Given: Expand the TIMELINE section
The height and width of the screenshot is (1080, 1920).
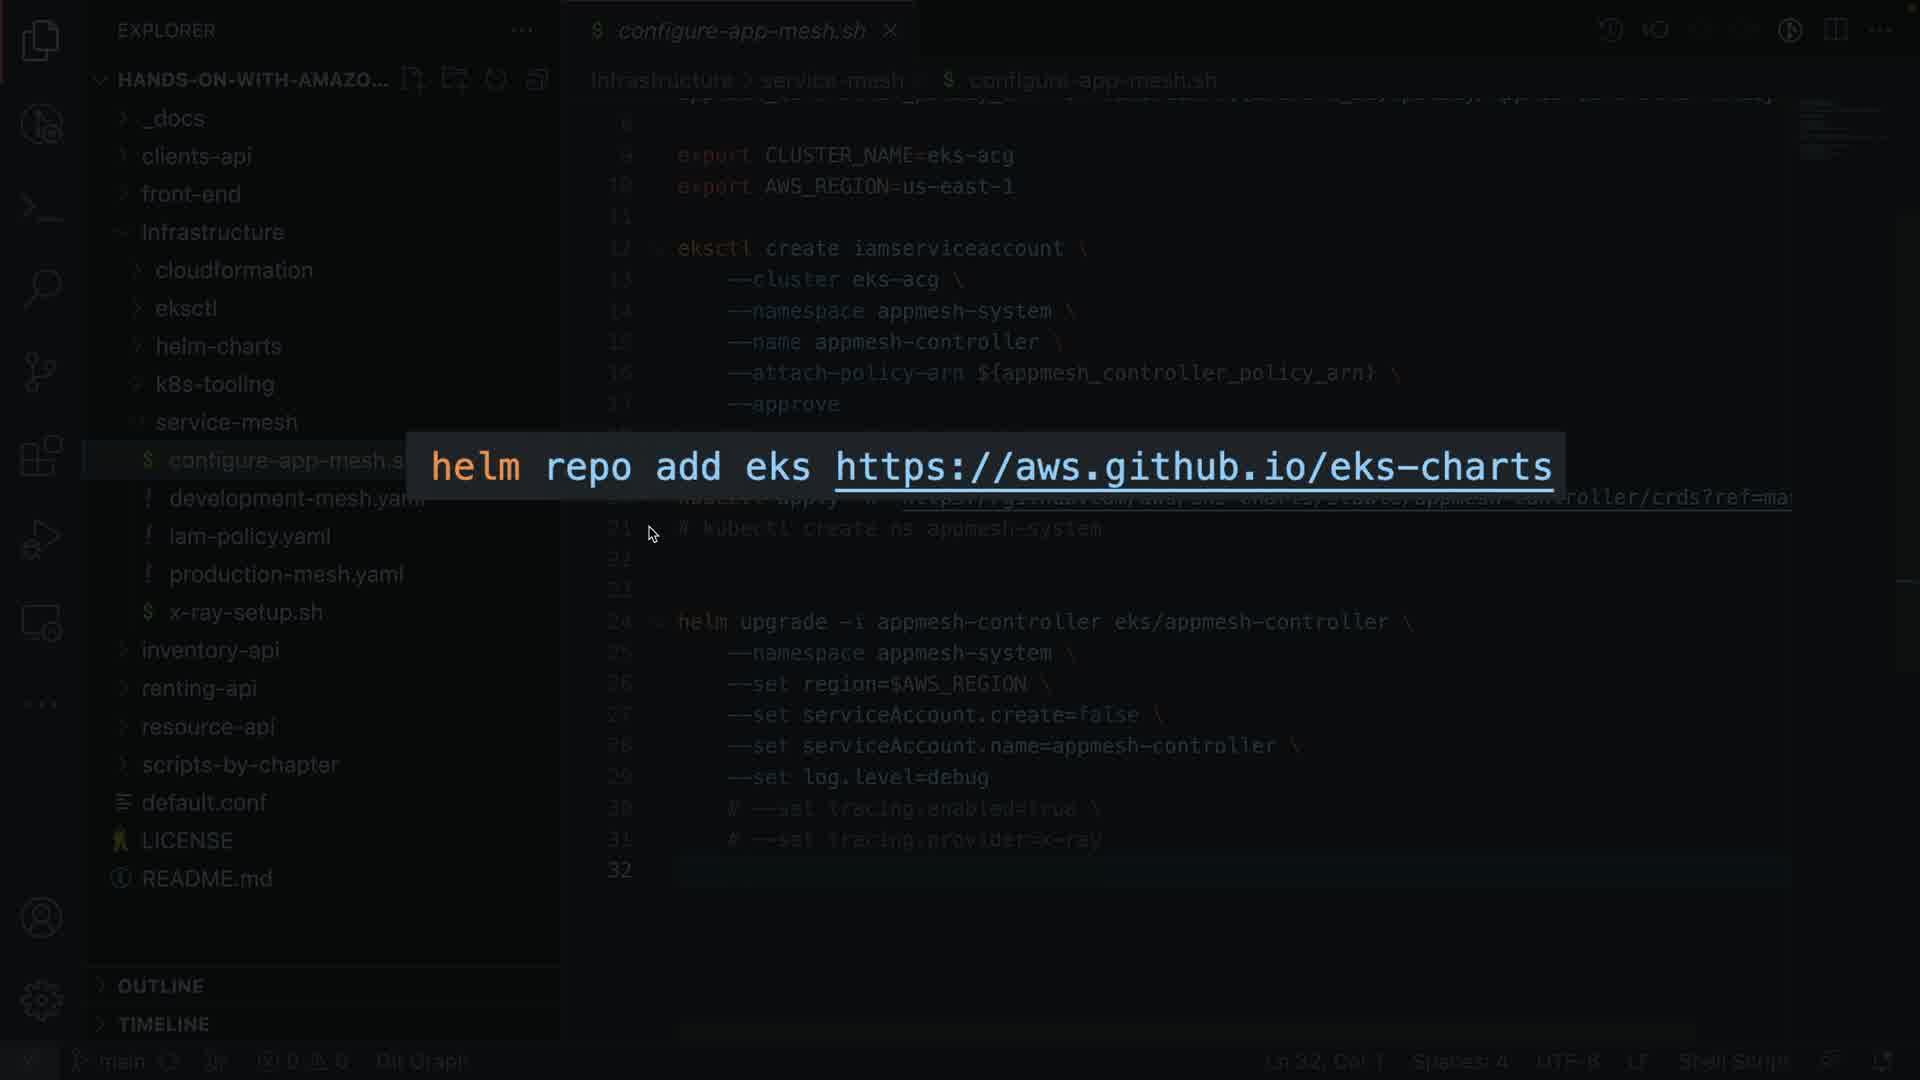Looking at the screenshot, I should point(163,1024).
